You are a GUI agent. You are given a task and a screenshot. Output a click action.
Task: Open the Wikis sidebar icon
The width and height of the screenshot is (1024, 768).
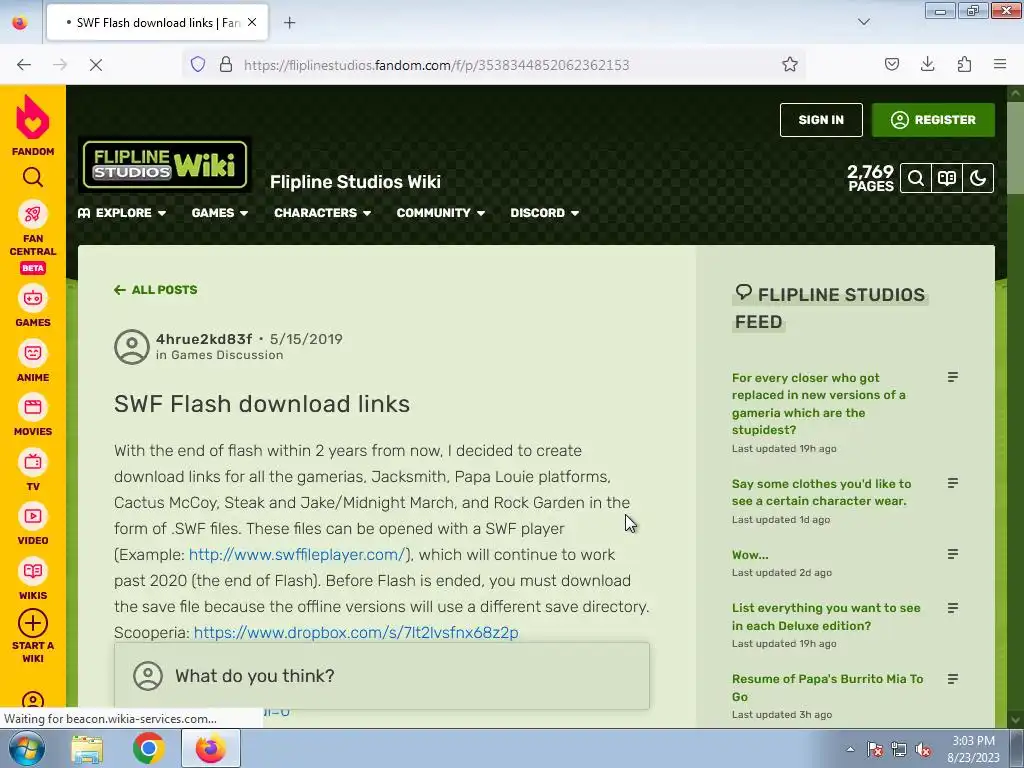click(33, 571)
